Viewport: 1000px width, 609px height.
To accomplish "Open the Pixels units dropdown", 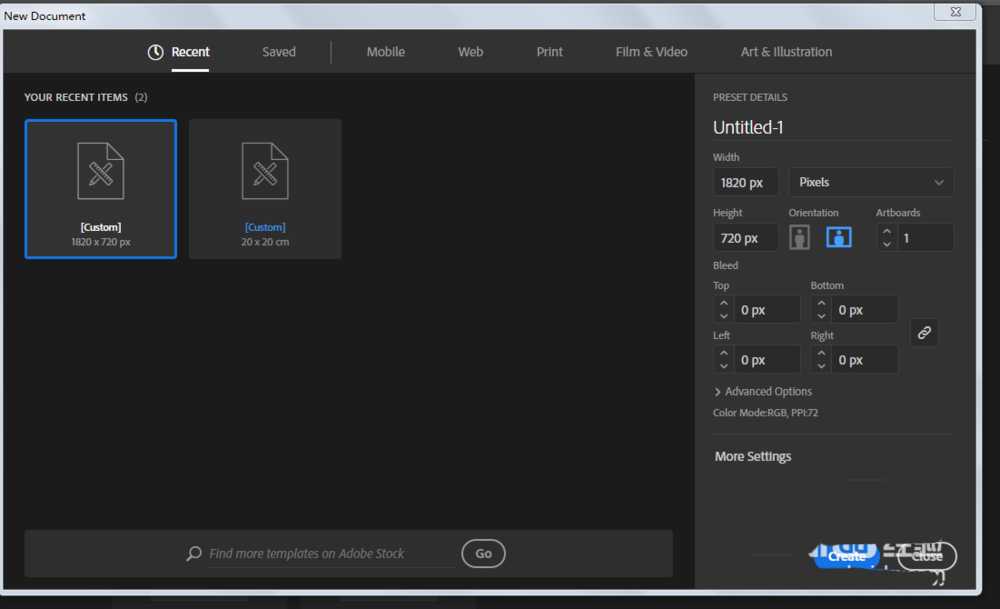I will 871,182.
